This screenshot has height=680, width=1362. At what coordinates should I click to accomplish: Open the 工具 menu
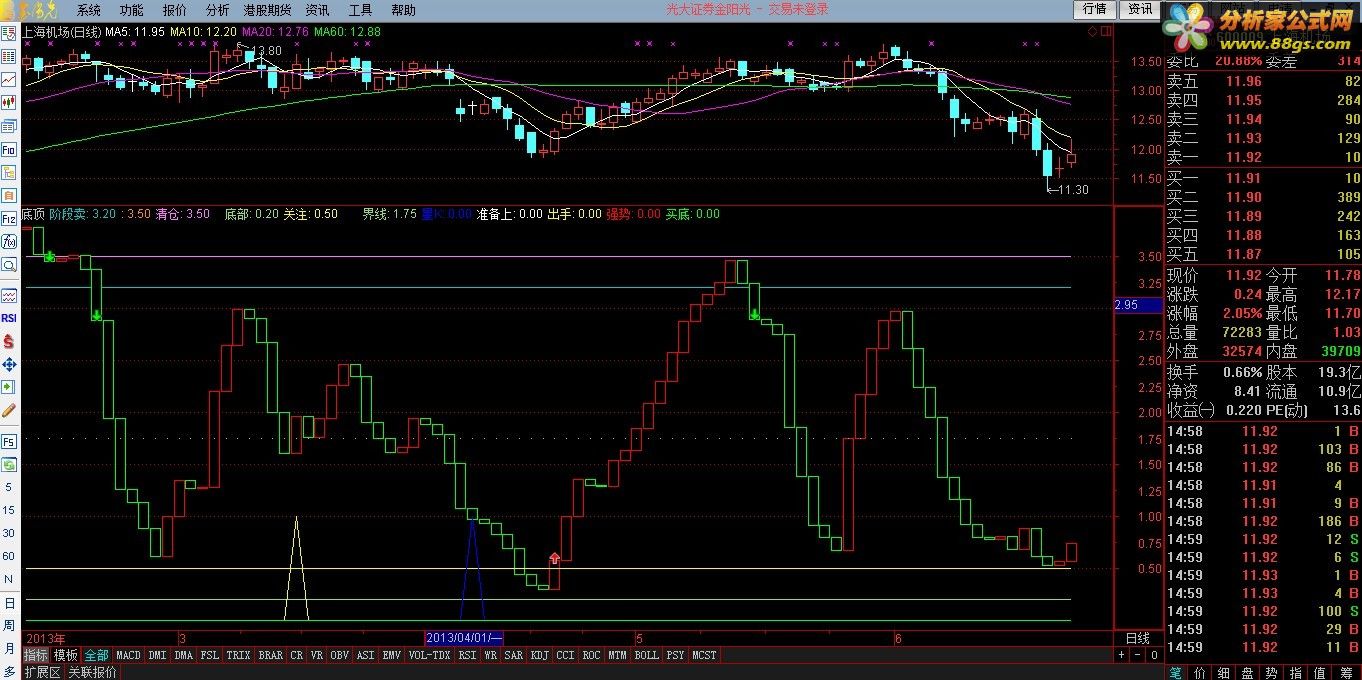coord(360,10)
